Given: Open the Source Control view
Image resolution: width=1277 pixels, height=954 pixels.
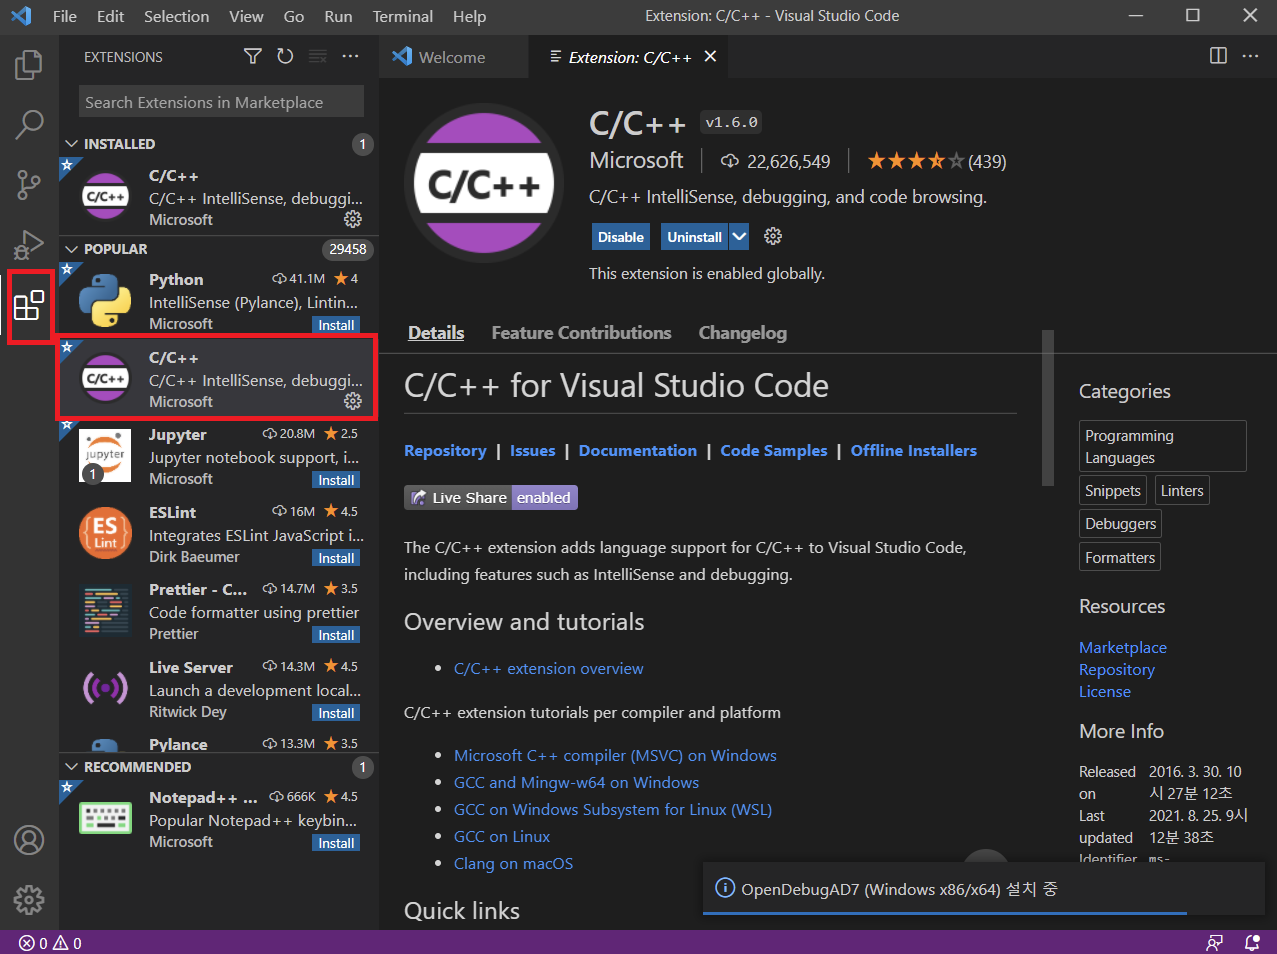Looking at the screenshot, I should [x=29, y=185].
